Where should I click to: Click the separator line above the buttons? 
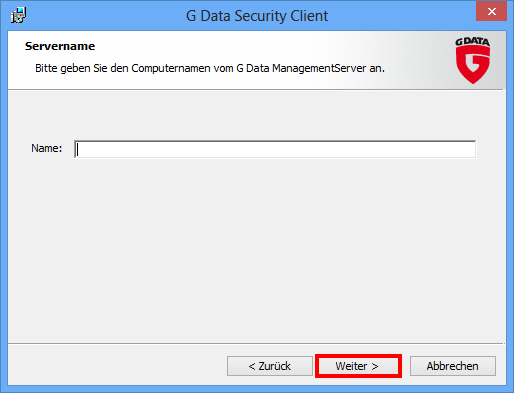257,343
